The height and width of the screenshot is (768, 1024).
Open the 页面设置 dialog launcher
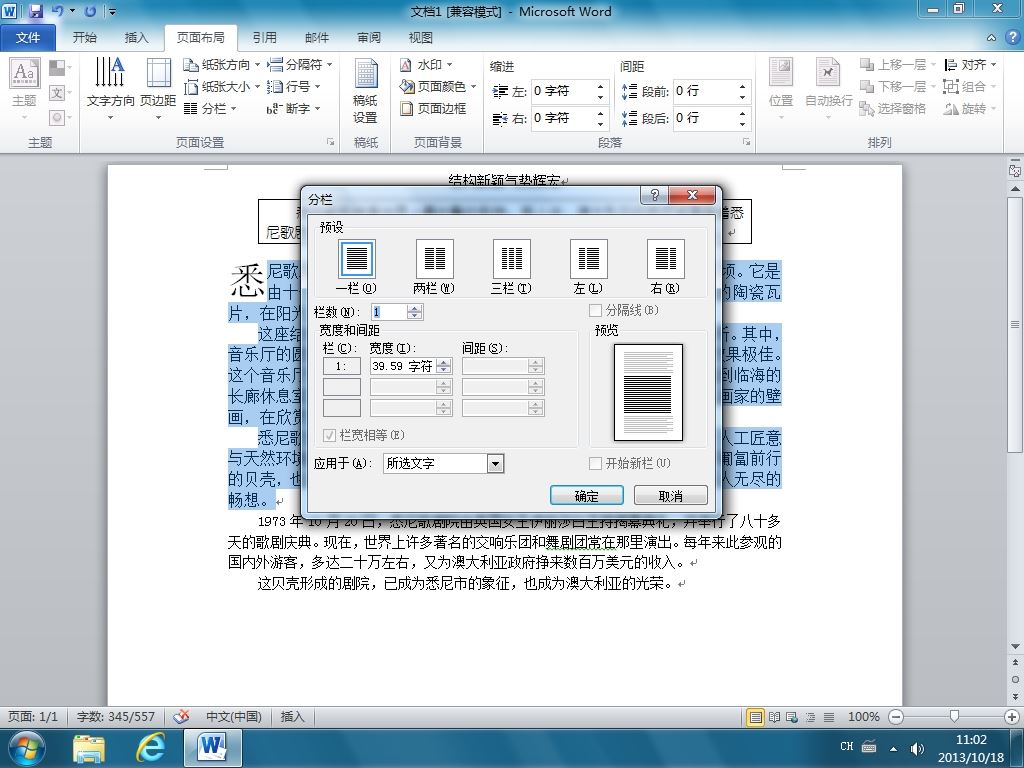click(330, 142)
